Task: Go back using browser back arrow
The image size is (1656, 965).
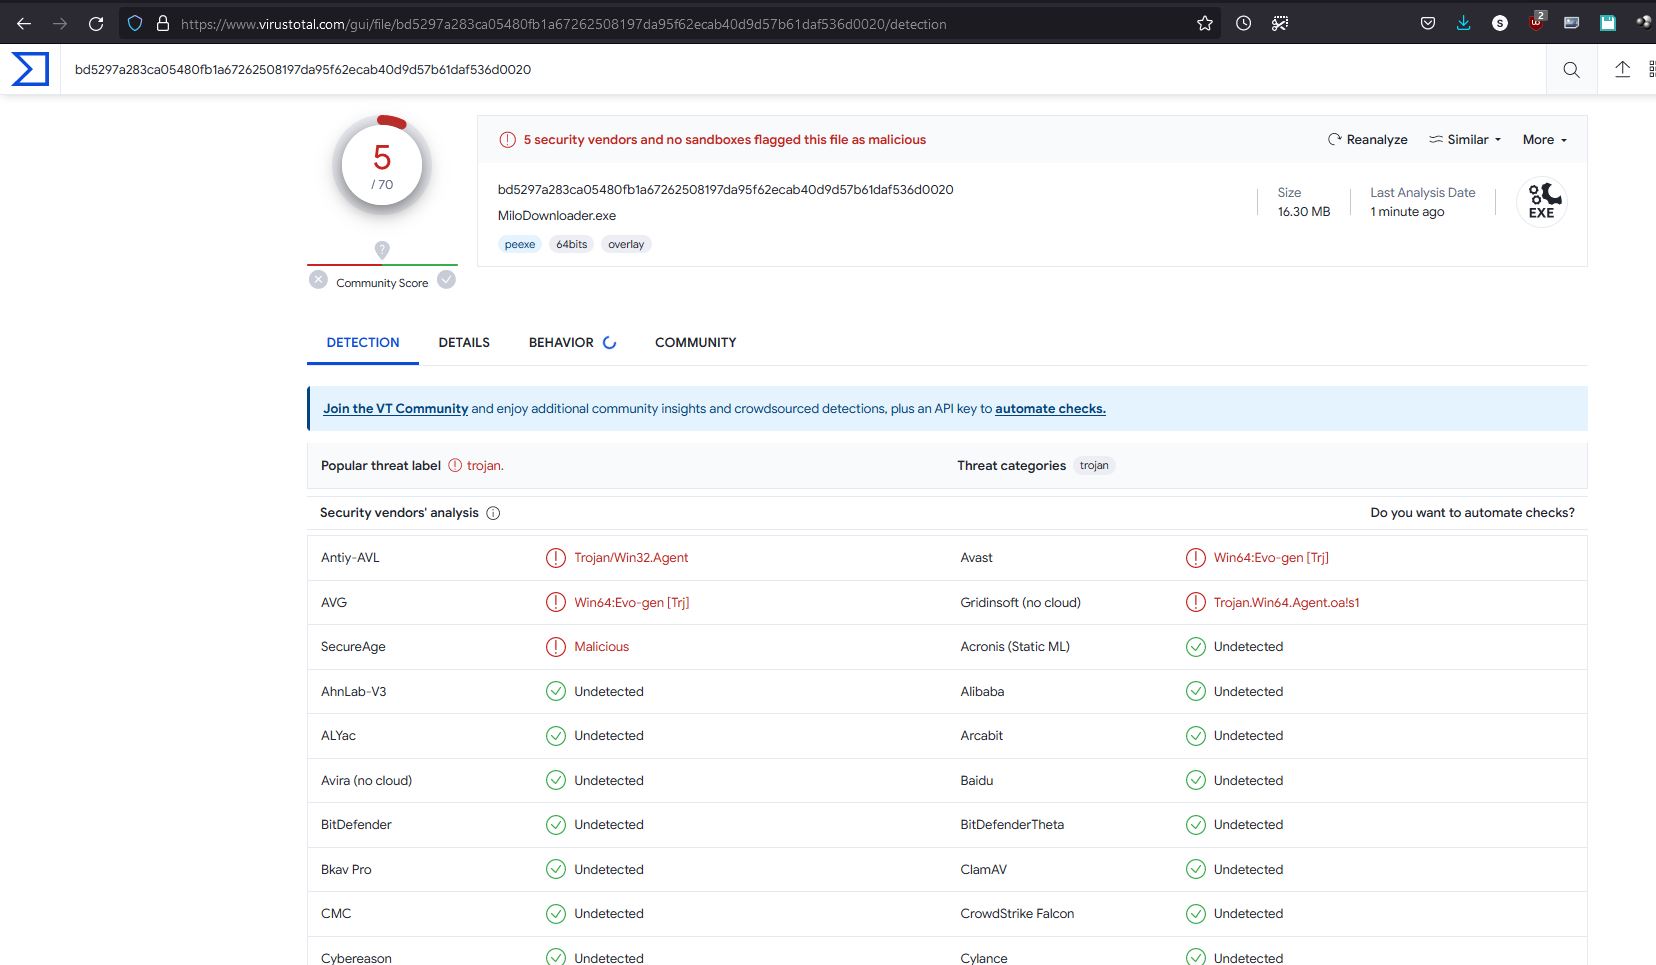Action: (x=24, y=23)
